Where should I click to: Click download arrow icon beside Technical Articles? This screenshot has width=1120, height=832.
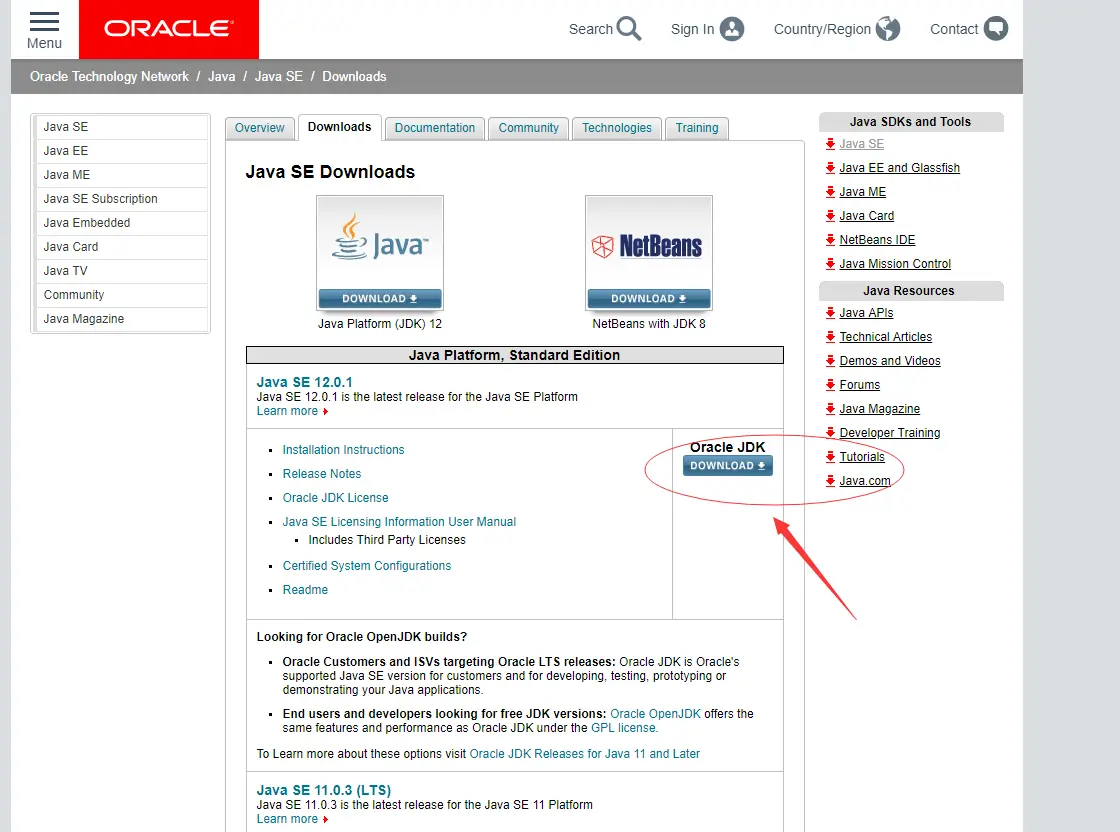pos(830,336)
